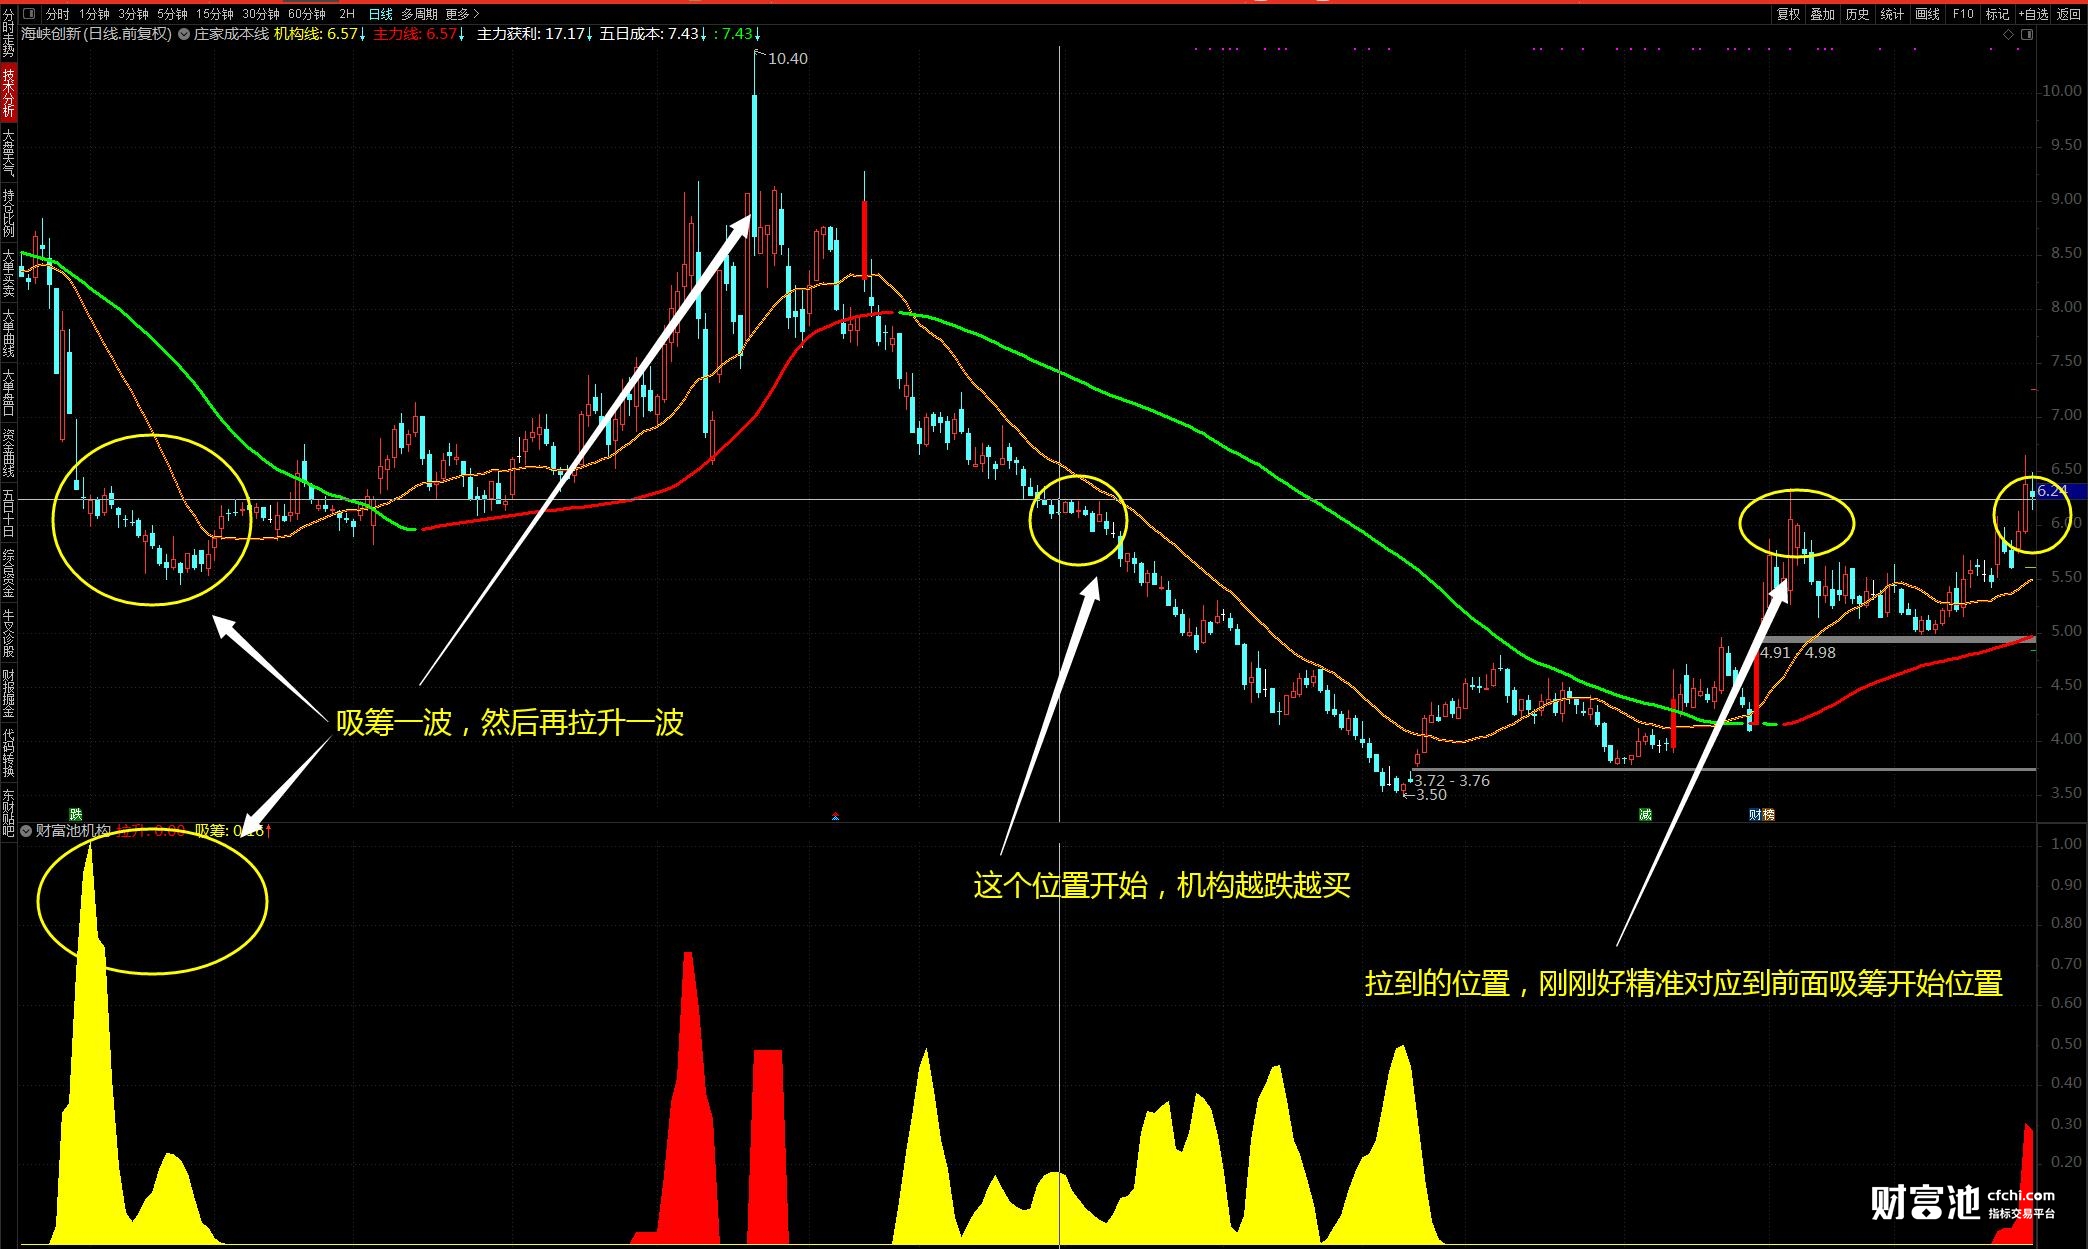
Task: Toggle the right side panel icon
Action: pos(2027,34)
